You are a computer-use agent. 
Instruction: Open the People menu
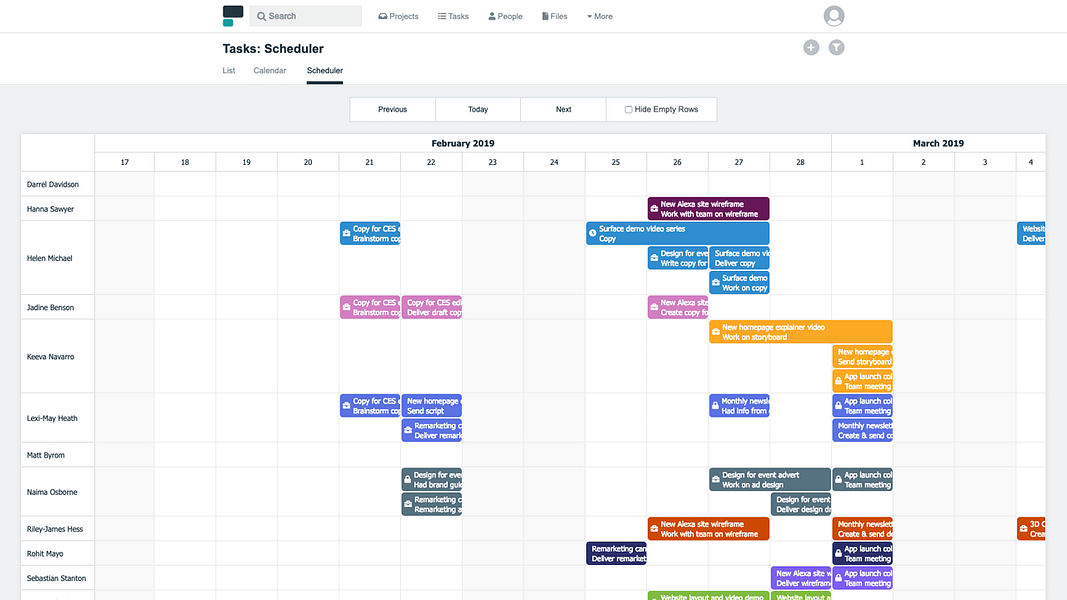click(506, 16)
